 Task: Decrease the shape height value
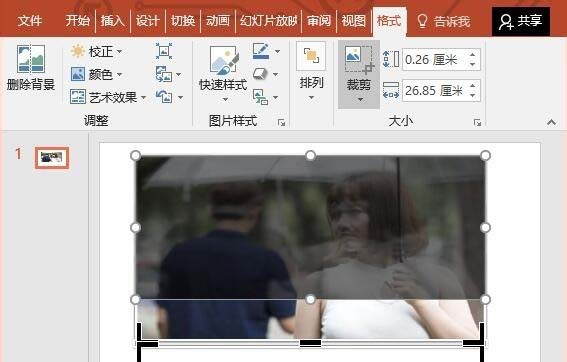[473, 64]
